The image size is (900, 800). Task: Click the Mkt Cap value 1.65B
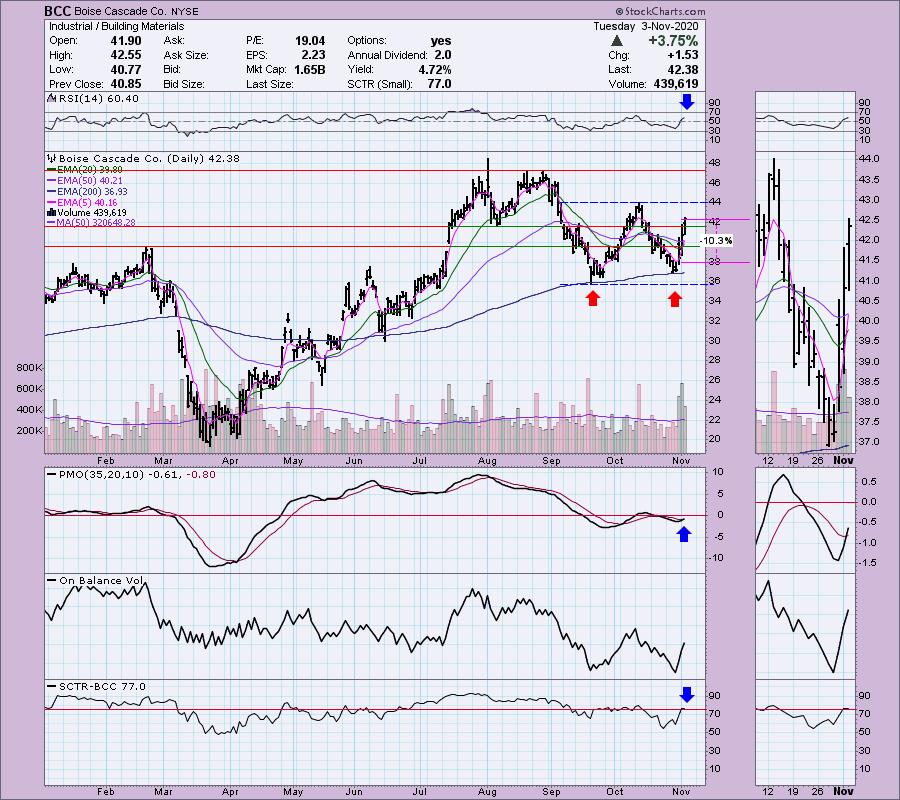[309, 69]
